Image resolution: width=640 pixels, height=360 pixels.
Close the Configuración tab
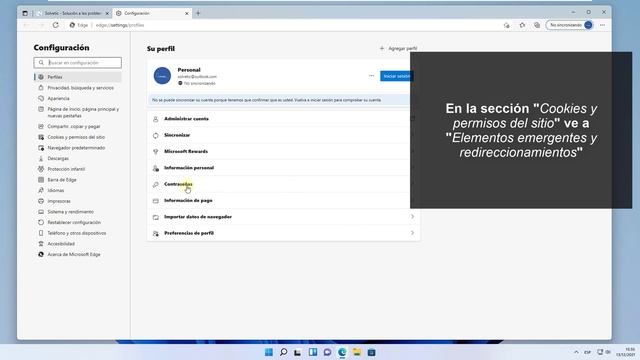click(x=187, y=13)
